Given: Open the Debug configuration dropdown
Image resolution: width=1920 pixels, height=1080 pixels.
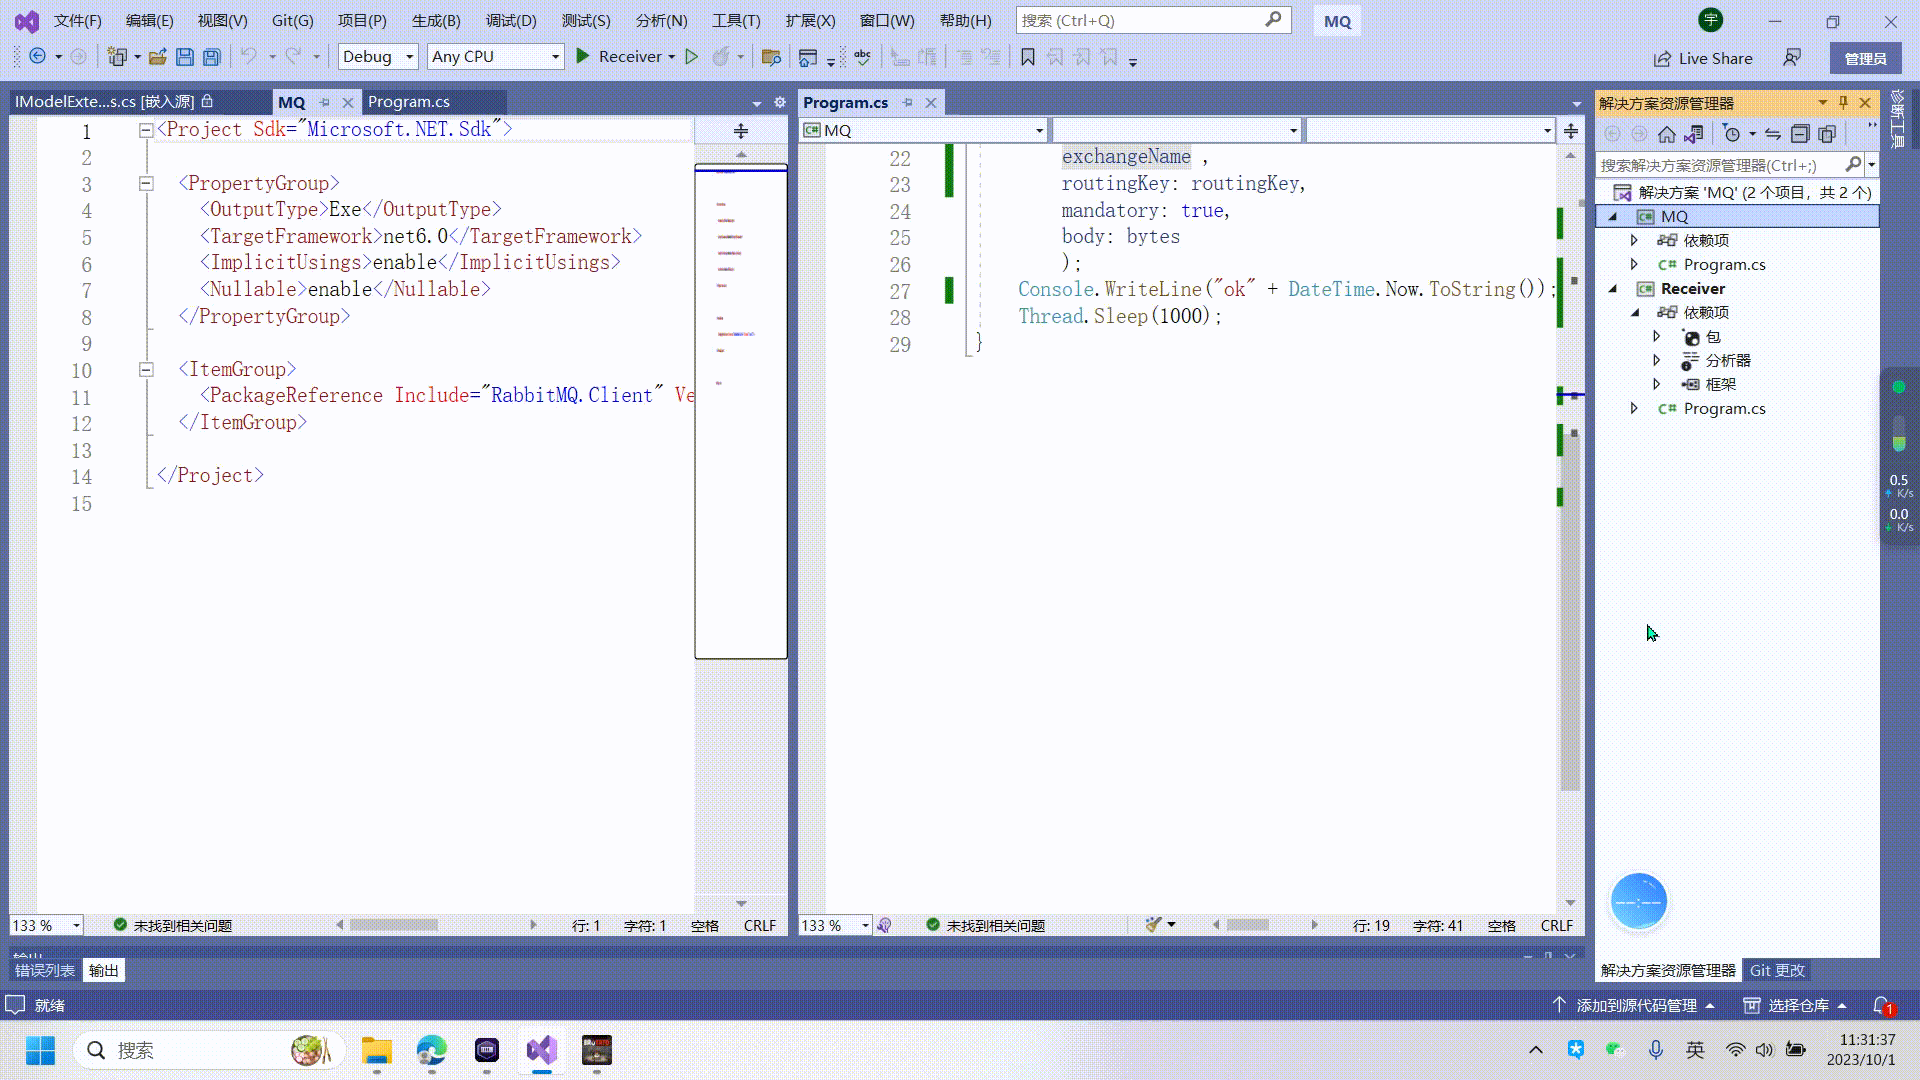Looking at the screenshot, I should [x=378, y=57].
